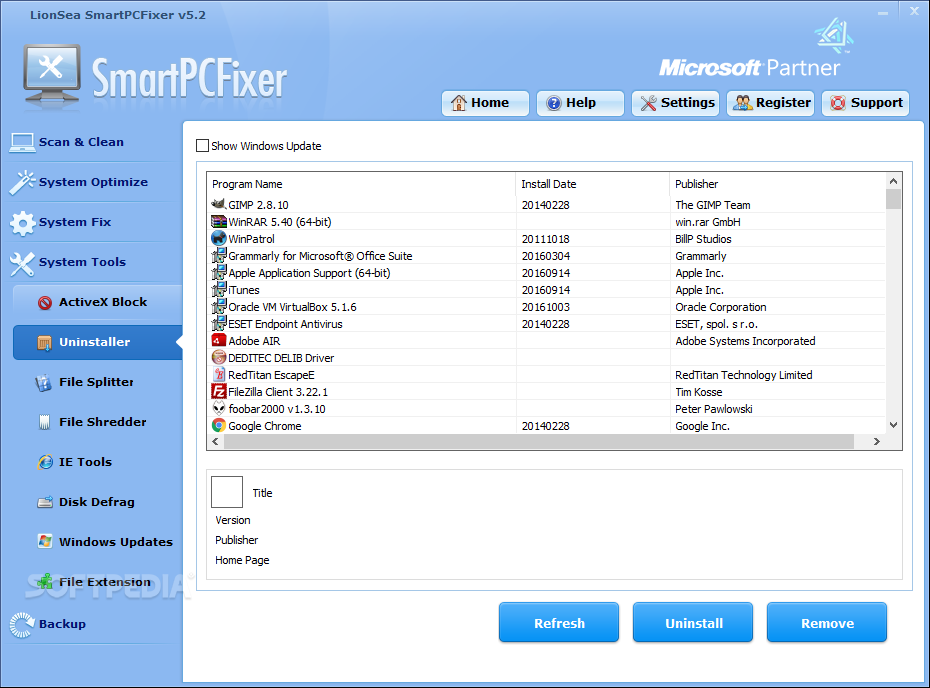Click the ActiveX Block prohibited icon
Viewport: 930px width, 688px height.
[x=45, y=303]
